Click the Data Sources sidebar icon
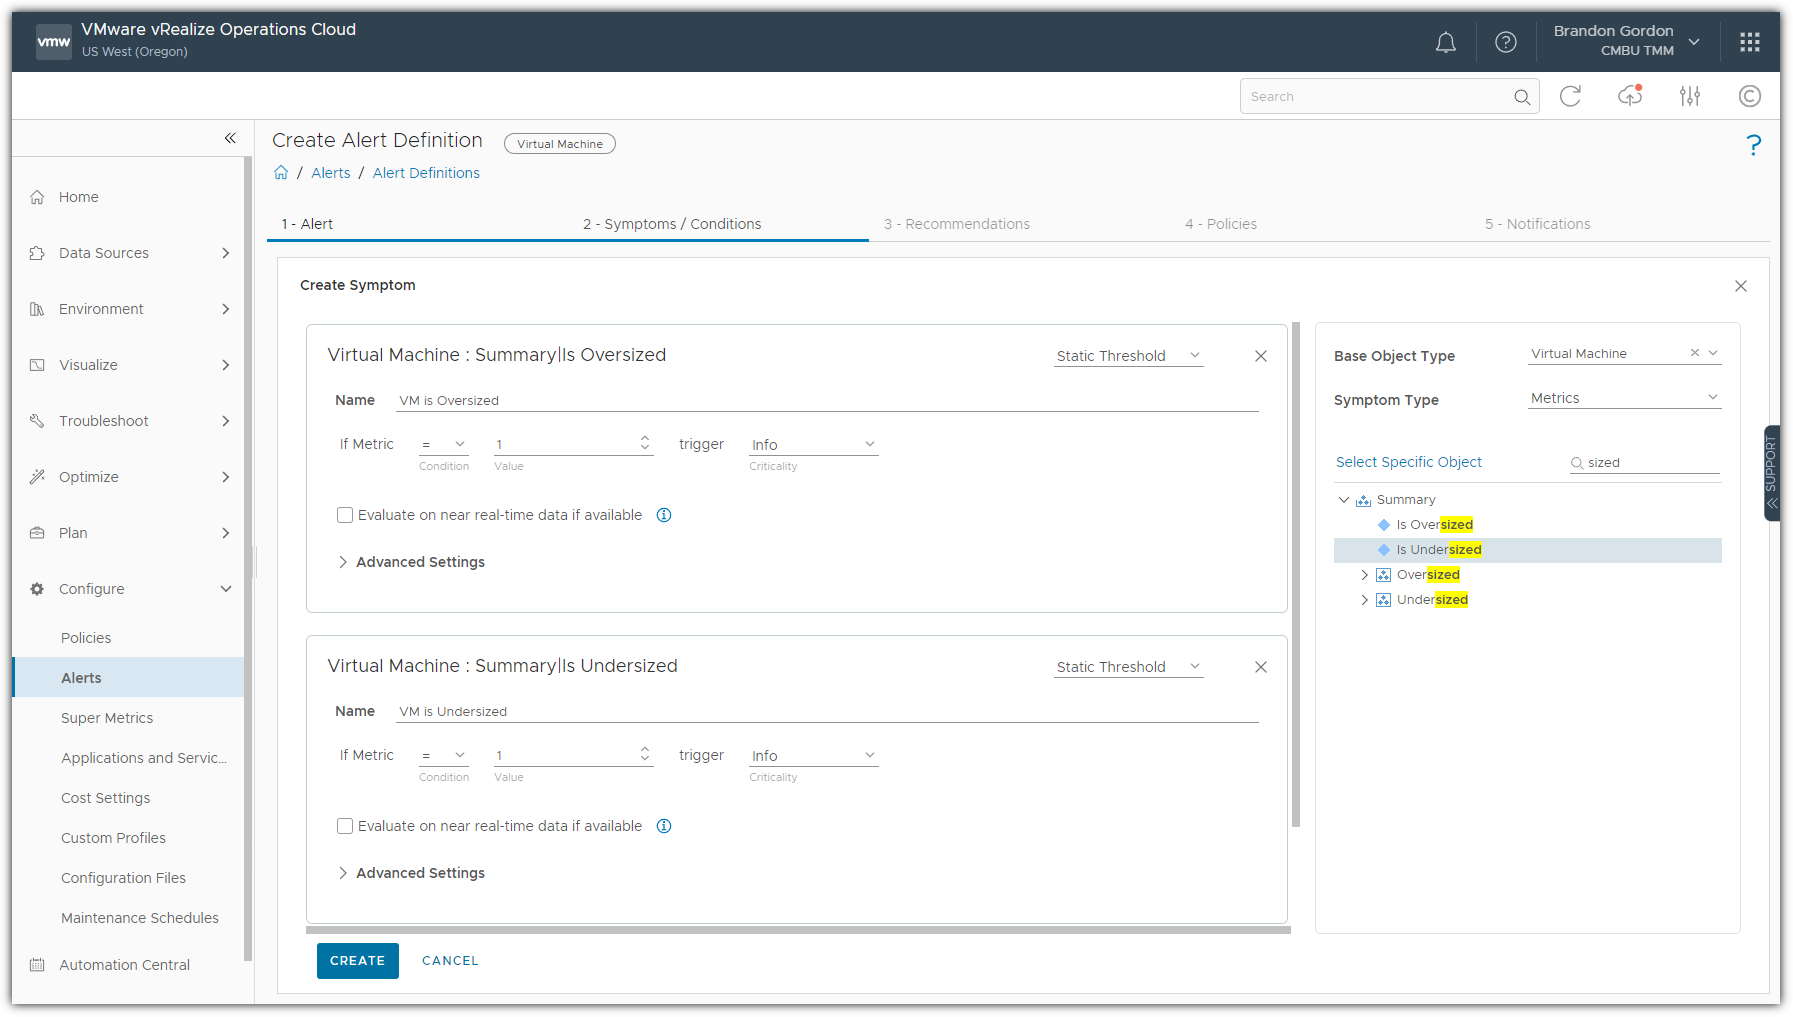The height and width of the screenshot is (1017, 1793). coord(37,253)
